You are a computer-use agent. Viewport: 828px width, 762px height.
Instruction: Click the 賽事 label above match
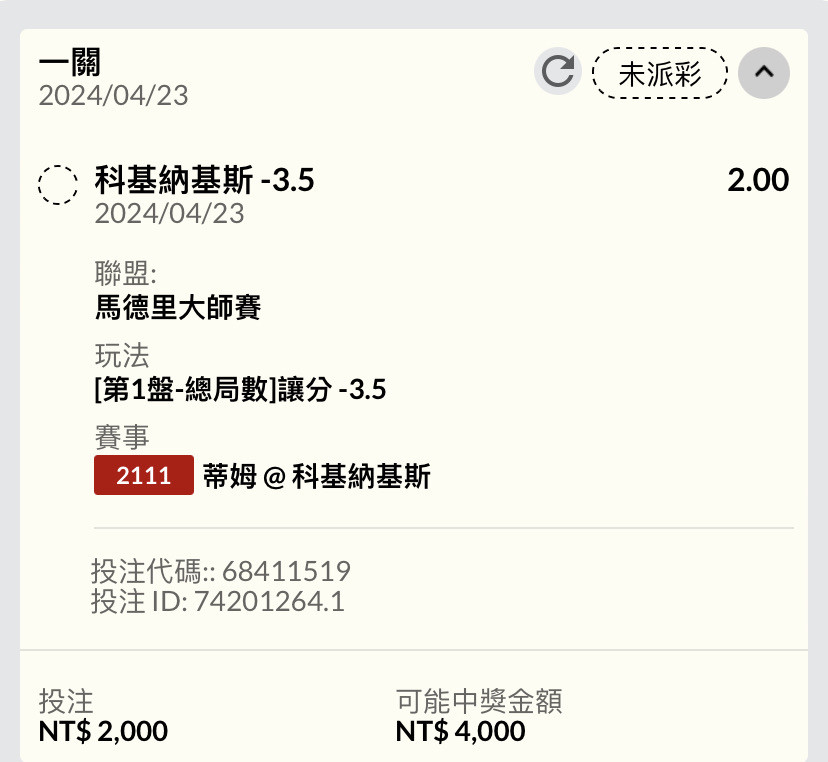[122, 437]
